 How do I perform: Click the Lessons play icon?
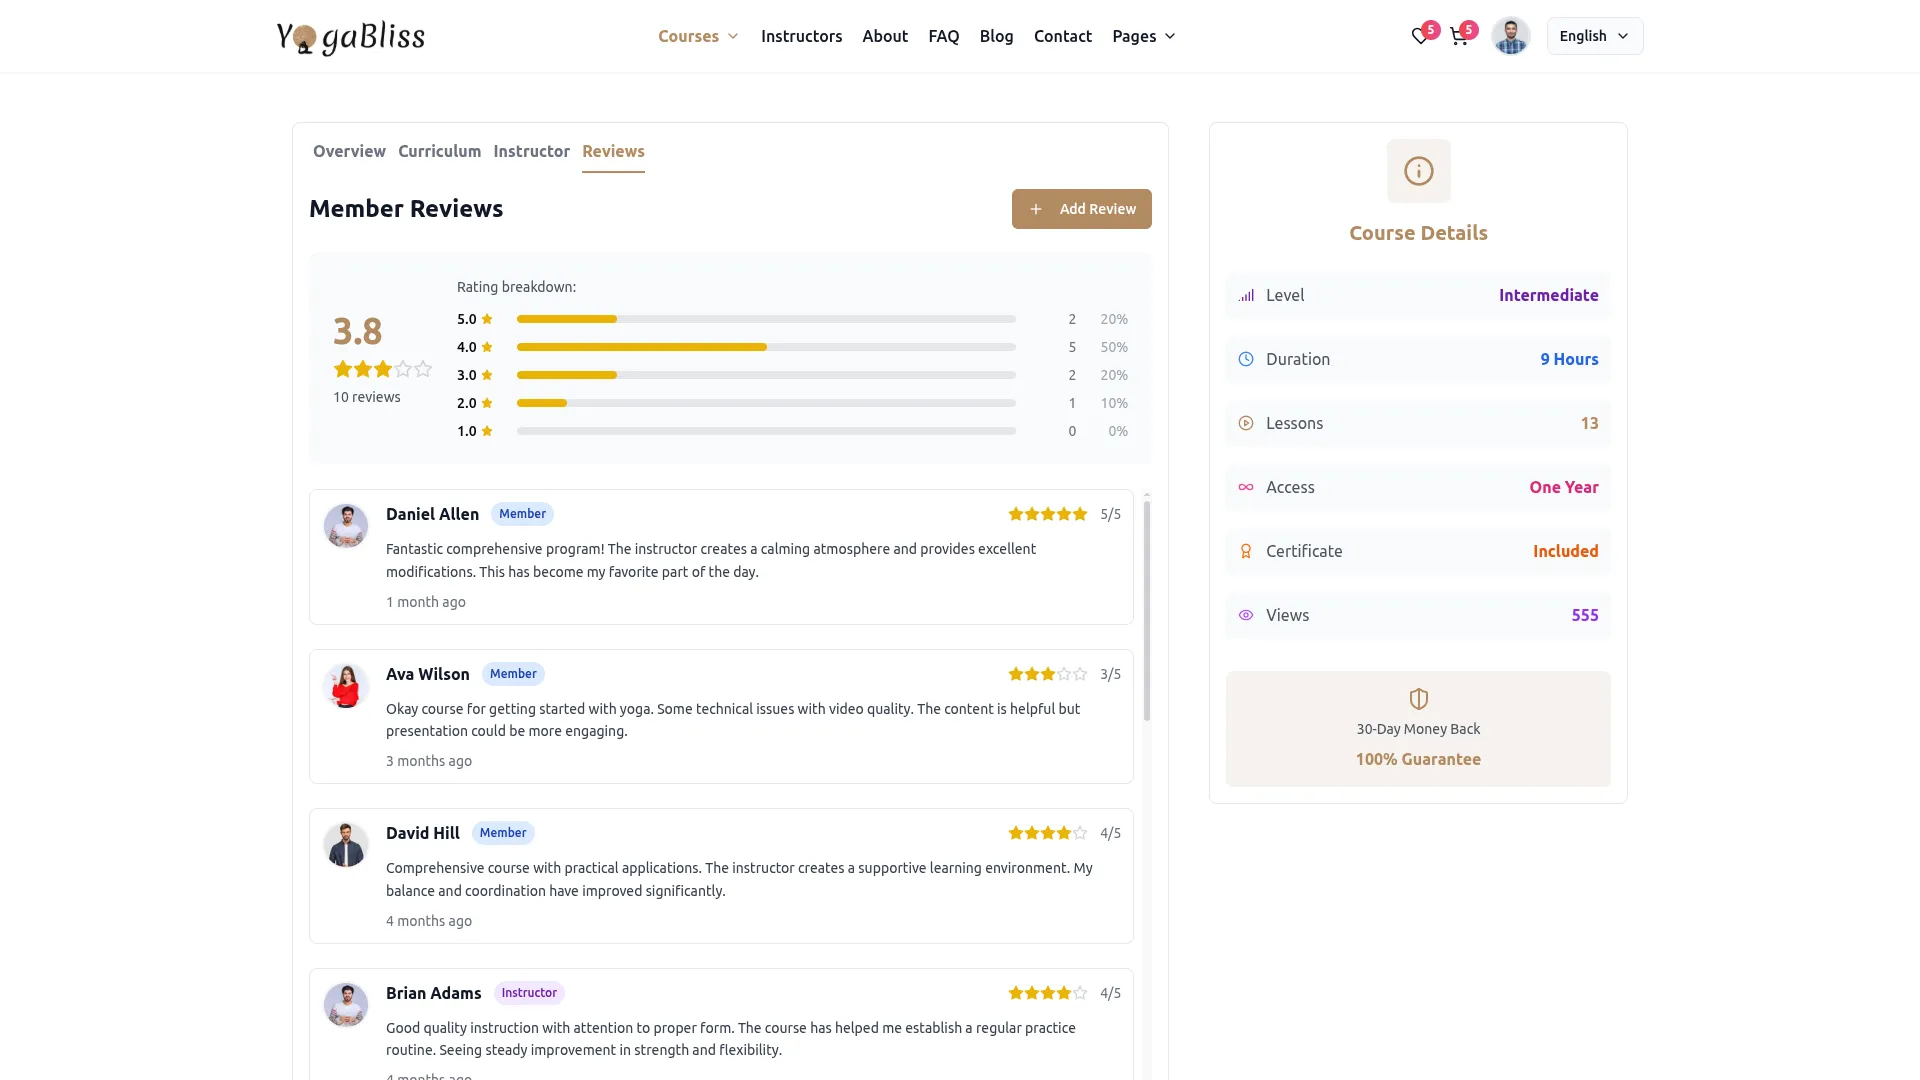click(1246, 423)
